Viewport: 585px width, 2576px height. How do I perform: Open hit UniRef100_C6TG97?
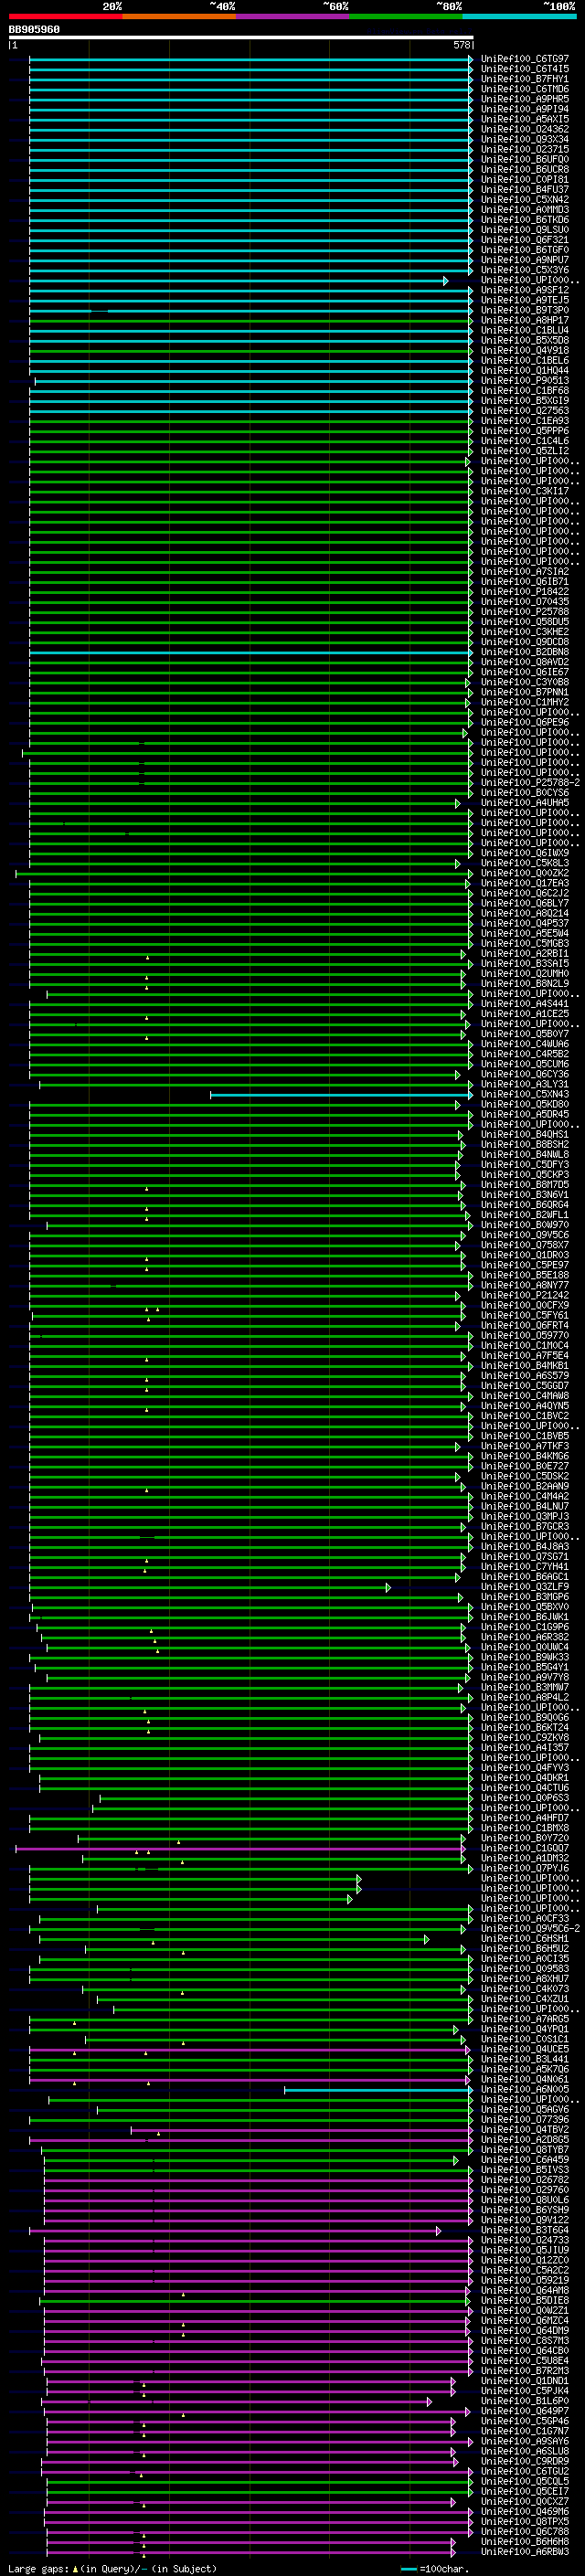525,59
